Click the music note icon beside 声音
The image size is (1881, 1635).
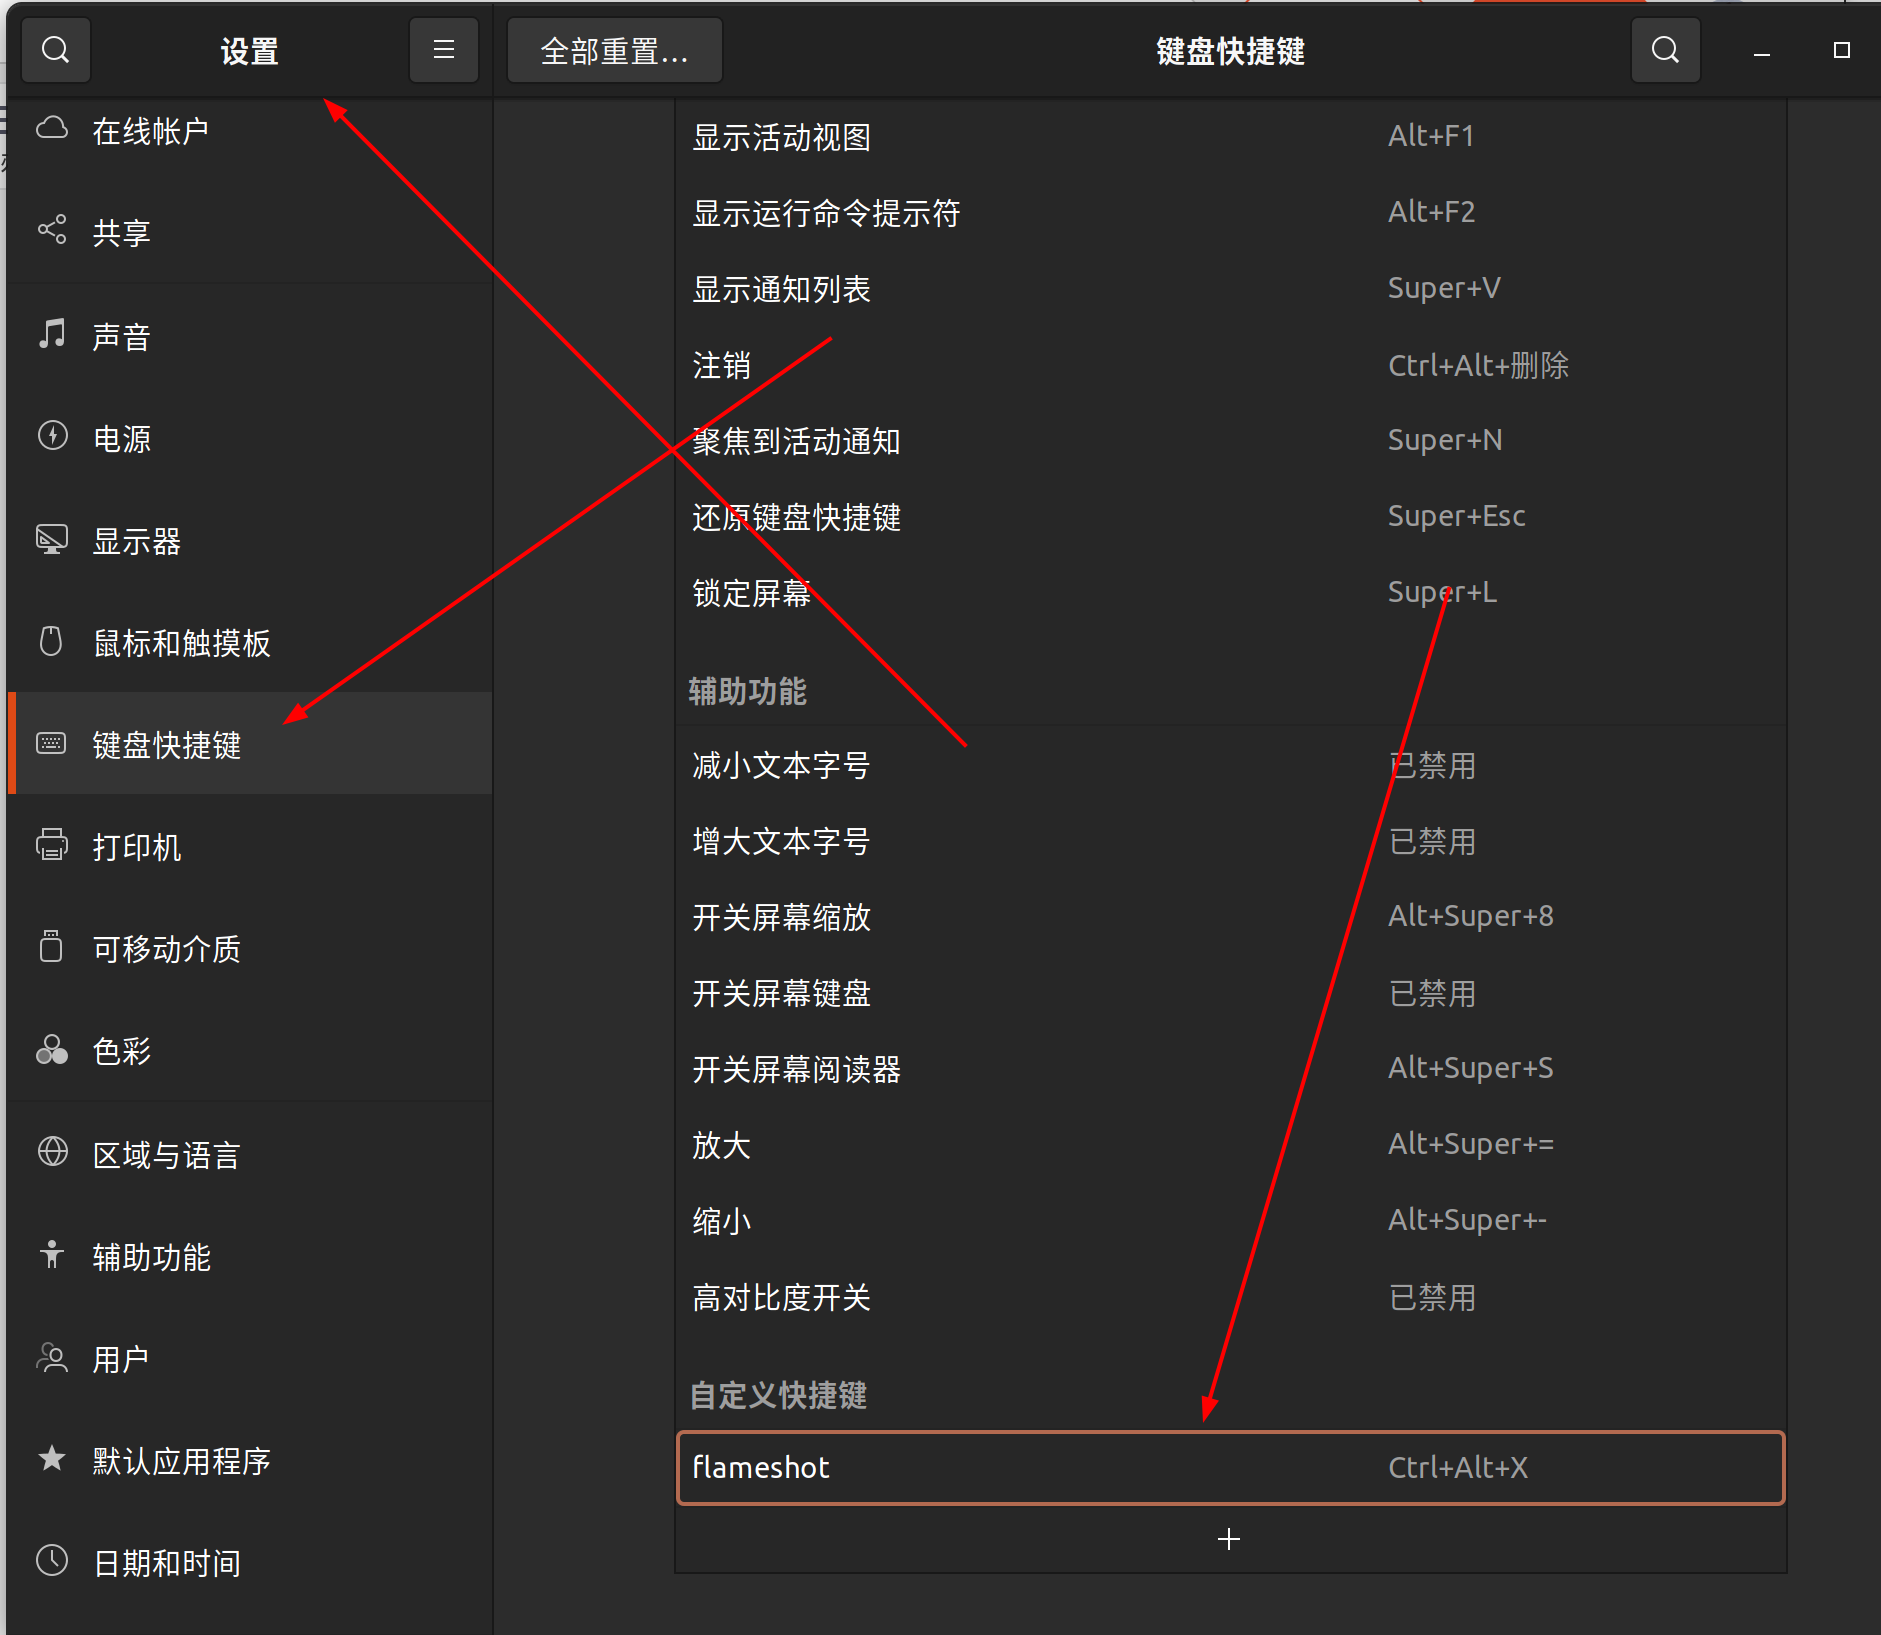[x=52, y=334]
